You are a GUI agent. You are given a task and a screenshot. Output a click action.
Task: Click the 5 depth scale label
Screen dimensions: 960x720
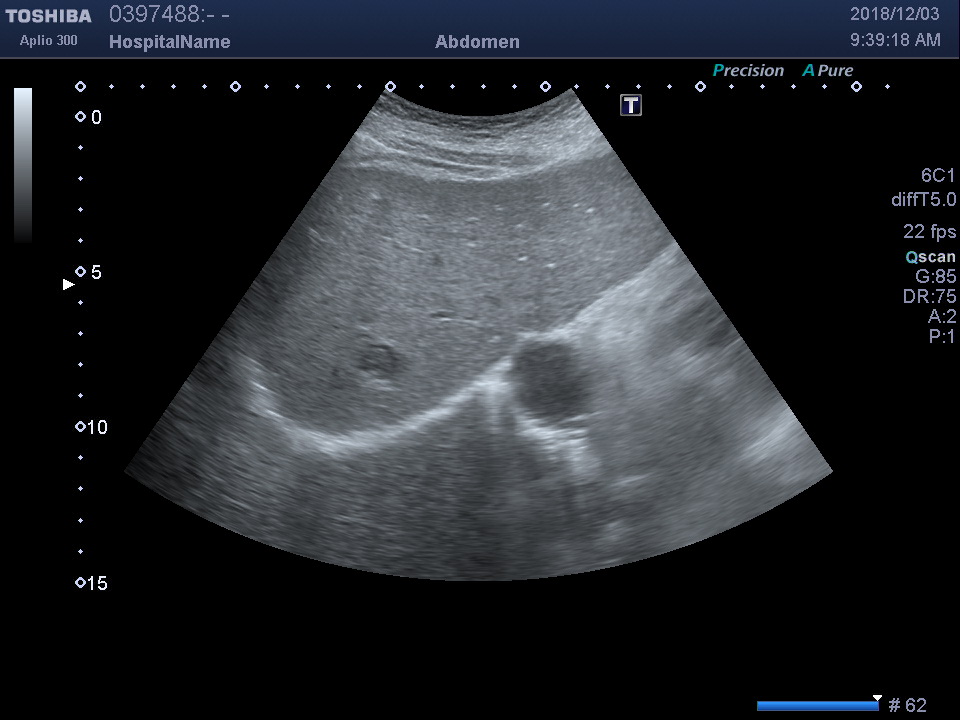tap(96, 272)
